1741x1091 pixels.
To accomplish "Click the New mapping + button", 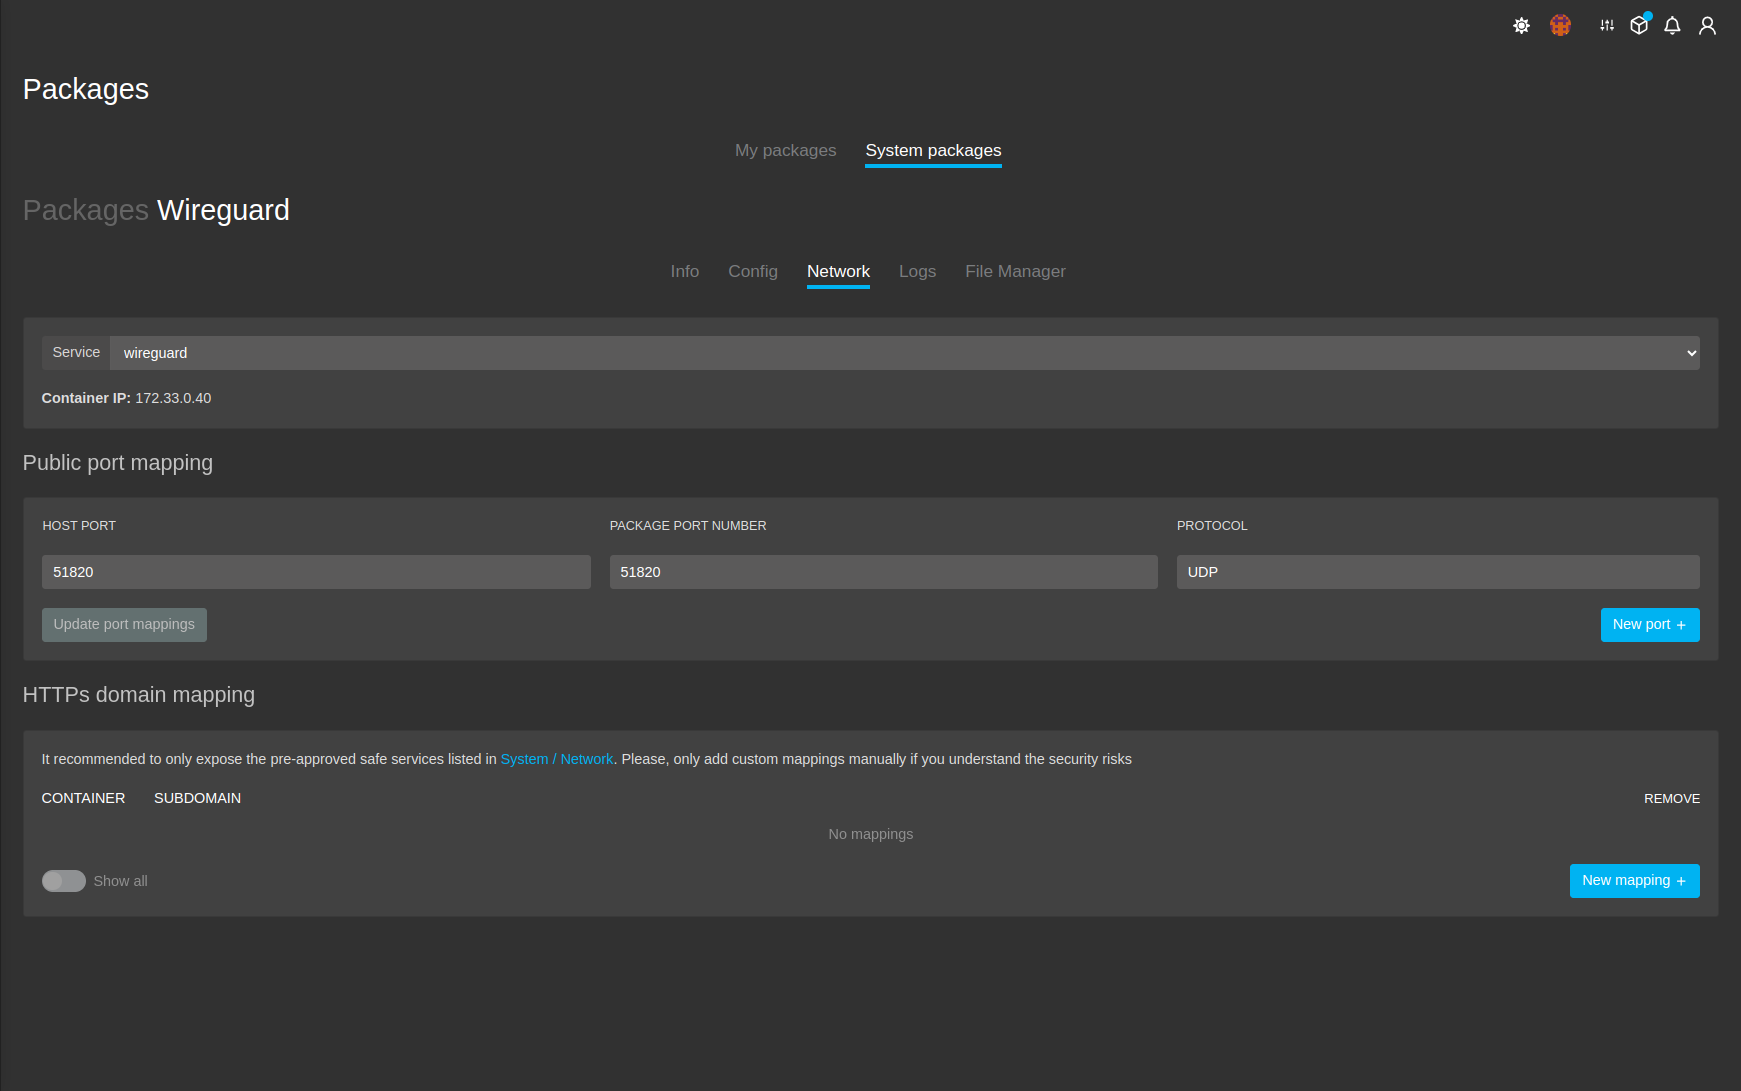I will pyautogui.click(x=1634, y=880).
